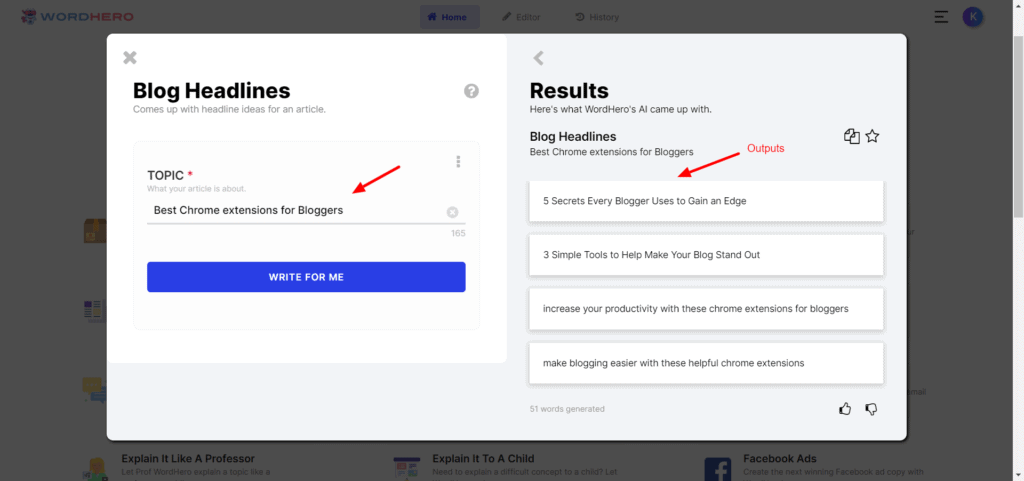Select the 'increase your productivity' headline result

tap(706, 309)
